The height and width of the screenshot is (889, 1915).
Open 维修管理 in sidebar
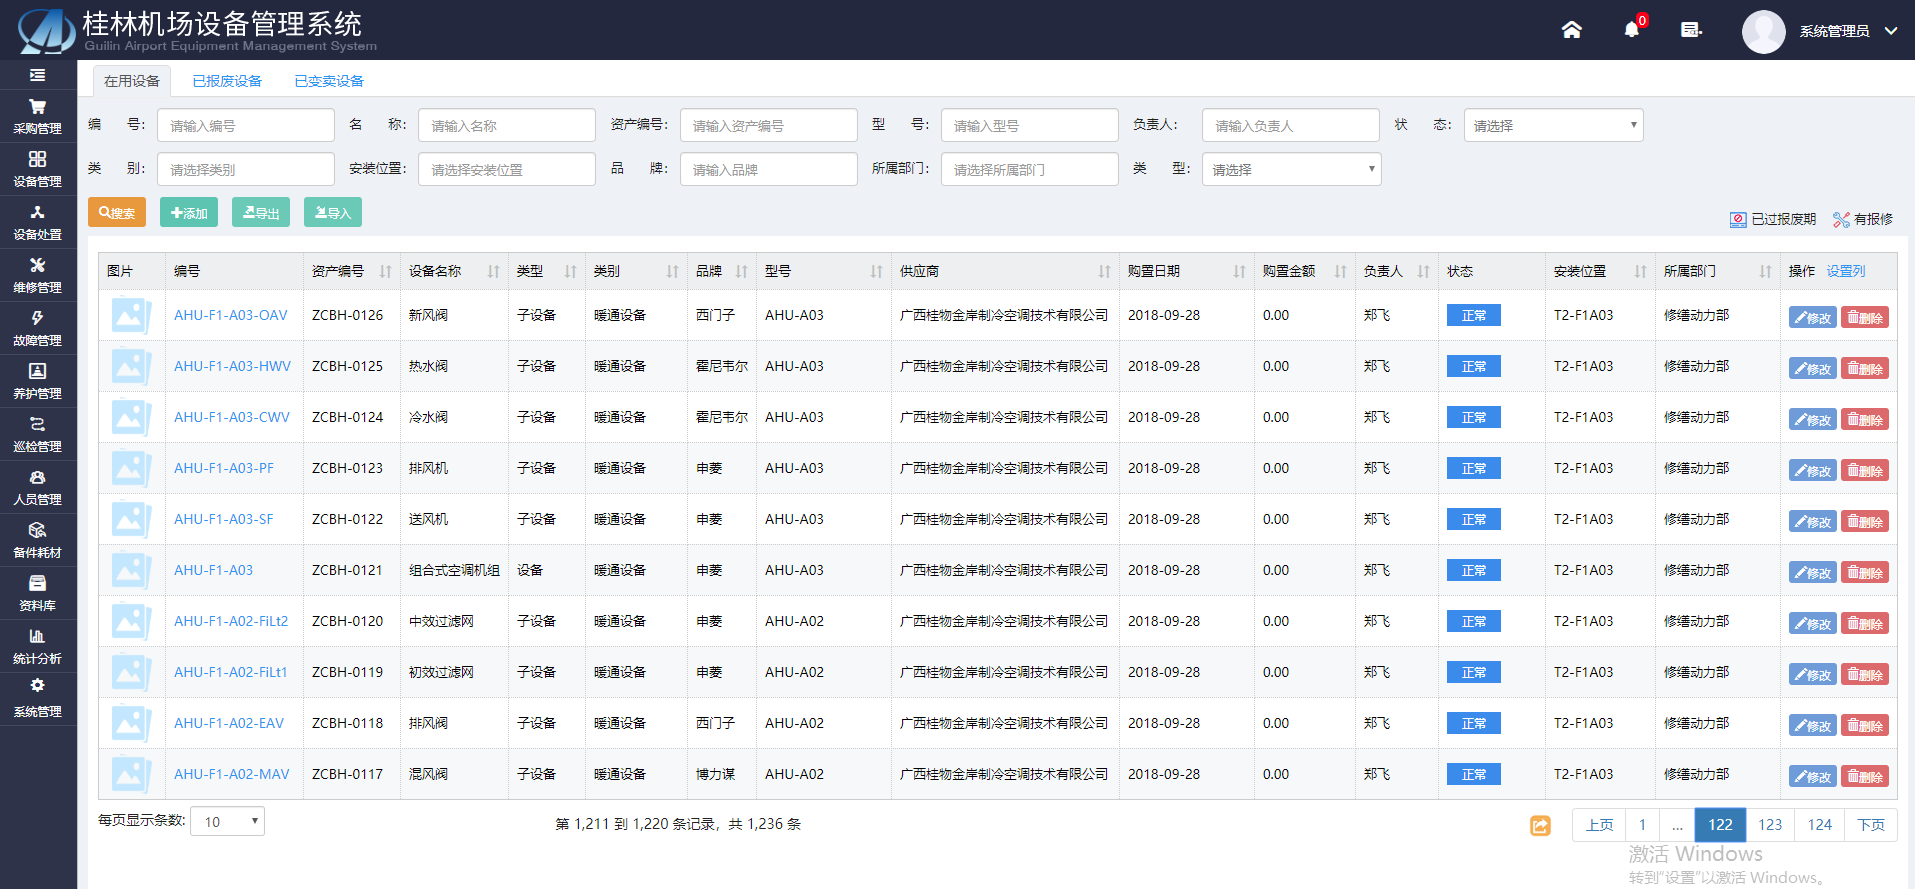37,275
